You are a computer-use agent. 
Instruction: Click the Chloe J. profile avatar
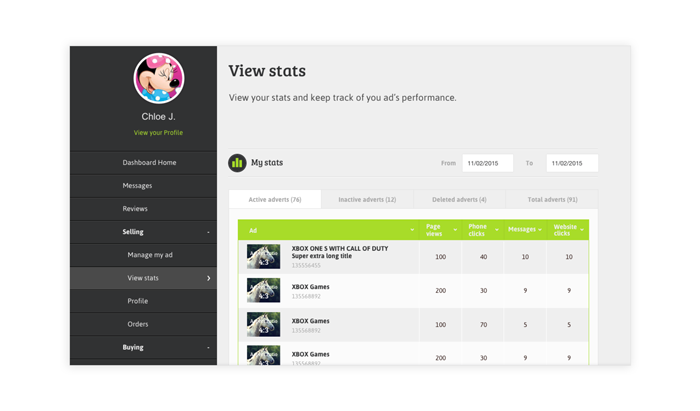[x=159, y=79]
